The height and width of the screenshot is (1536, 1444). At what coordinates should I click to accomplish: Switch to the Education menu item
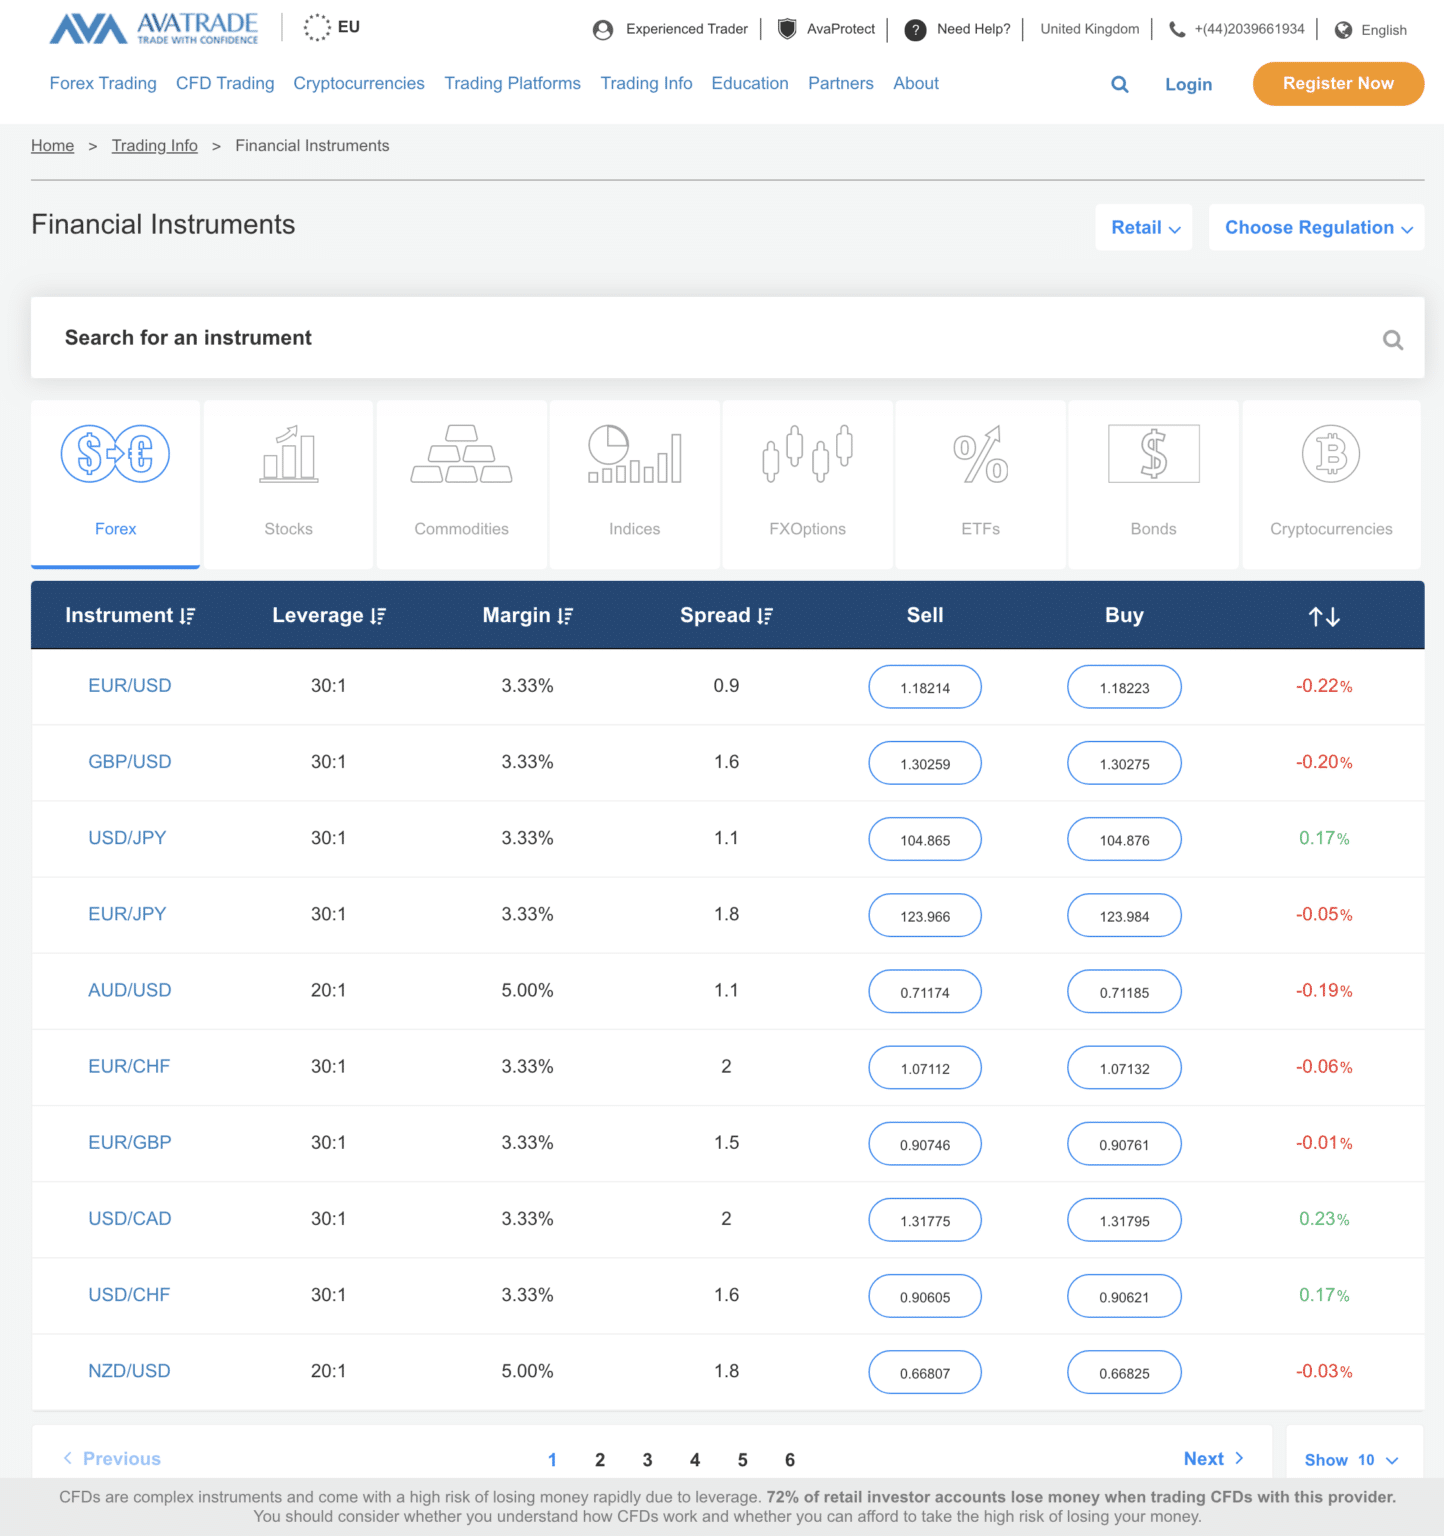click(750, 83)
